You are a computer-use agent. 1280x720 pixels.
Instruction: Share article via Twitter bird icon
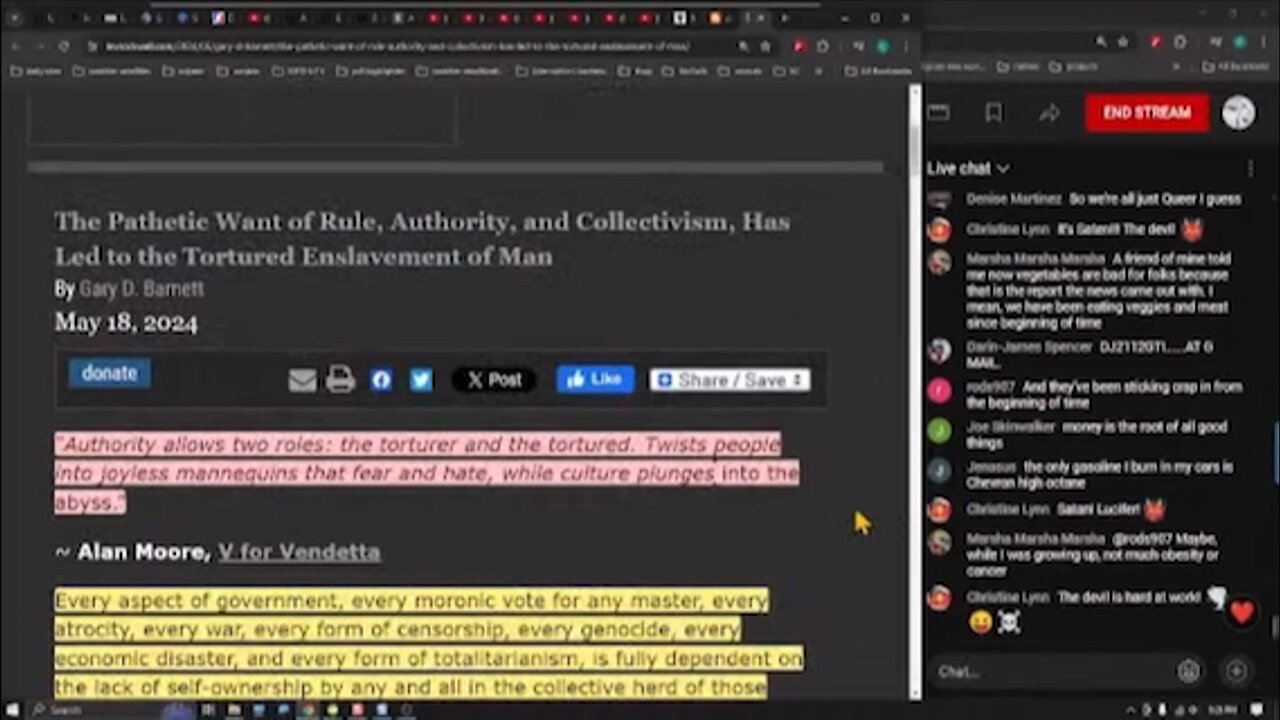click(421, 380)
